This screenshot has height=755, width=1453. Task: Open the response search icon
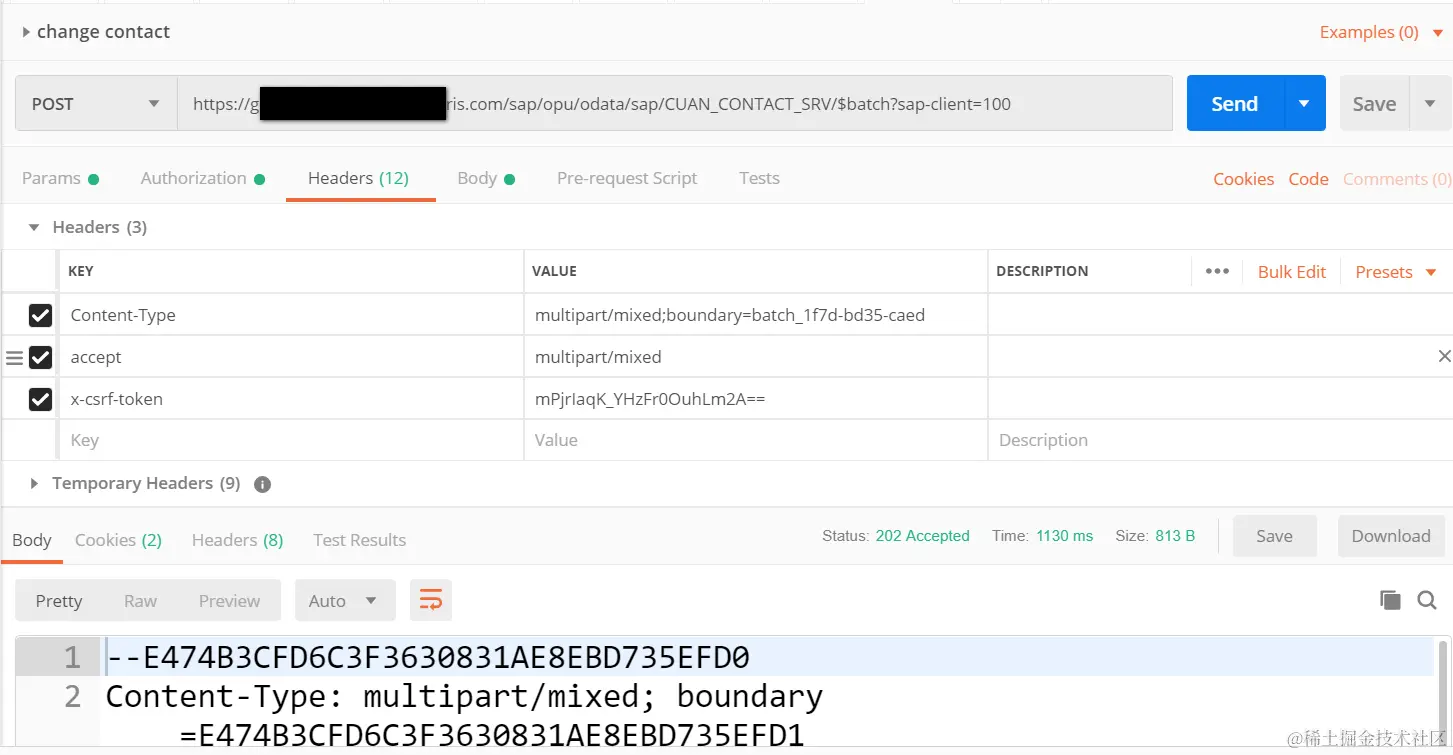pos(1427,600)
